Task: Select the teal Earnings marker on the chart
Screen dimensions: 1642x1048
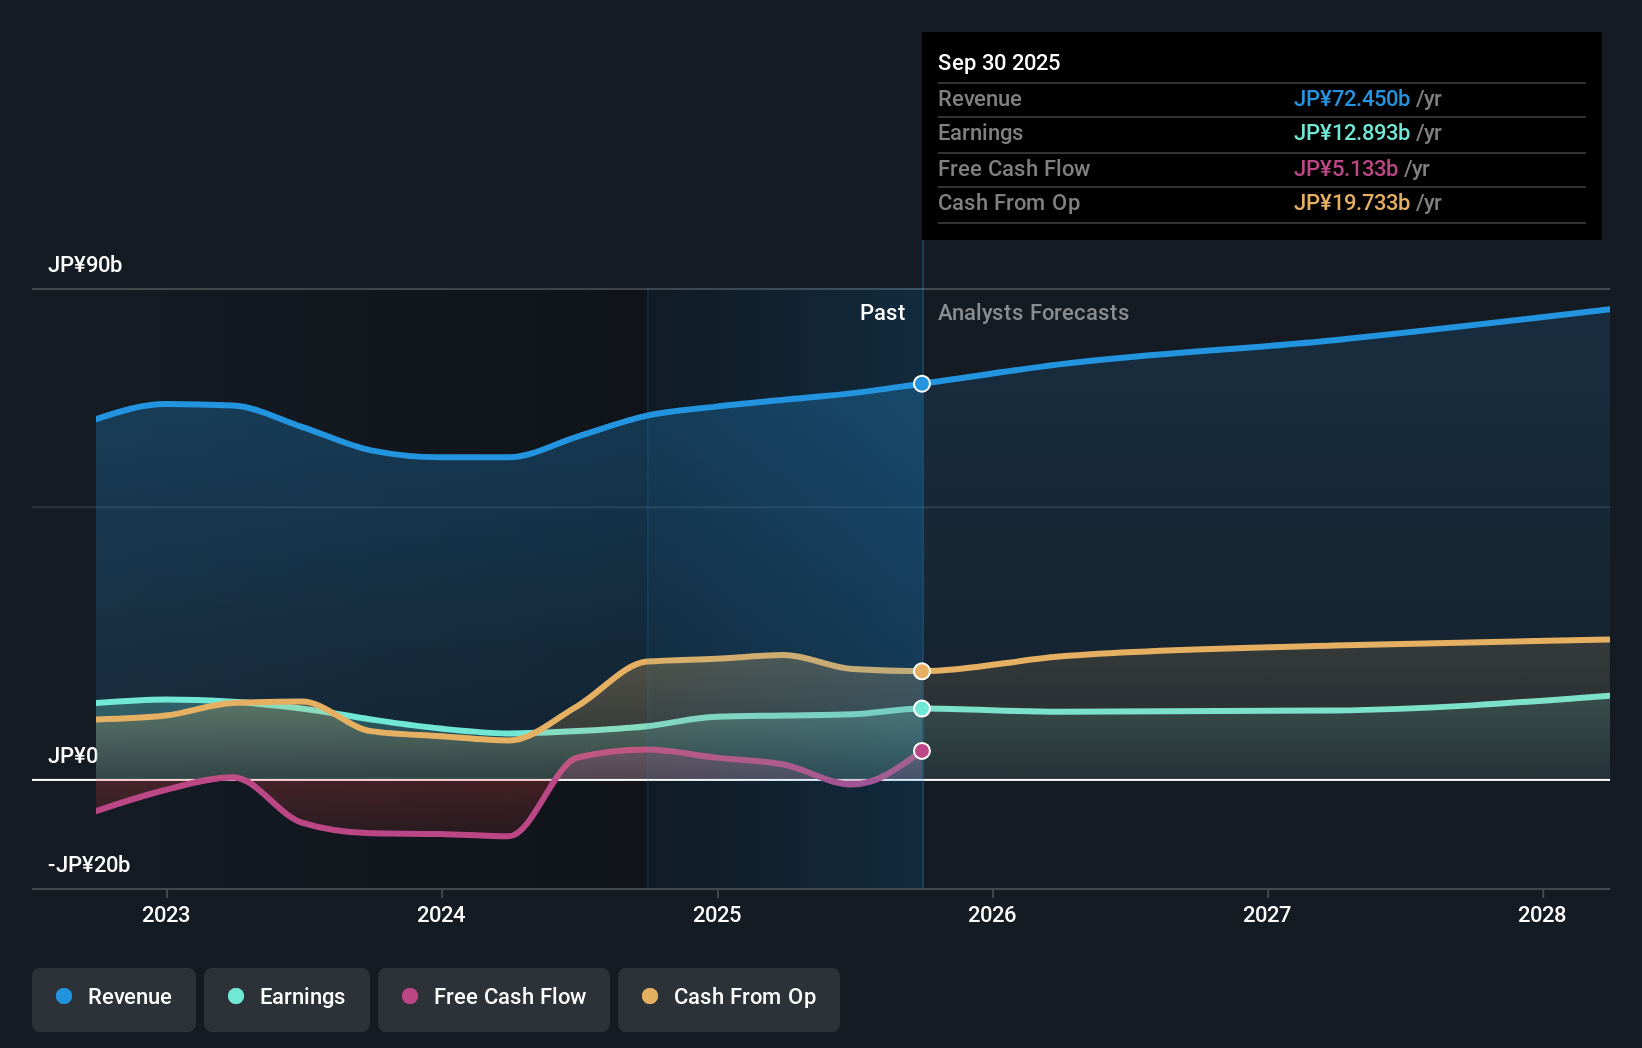Action: click(921, 708)
